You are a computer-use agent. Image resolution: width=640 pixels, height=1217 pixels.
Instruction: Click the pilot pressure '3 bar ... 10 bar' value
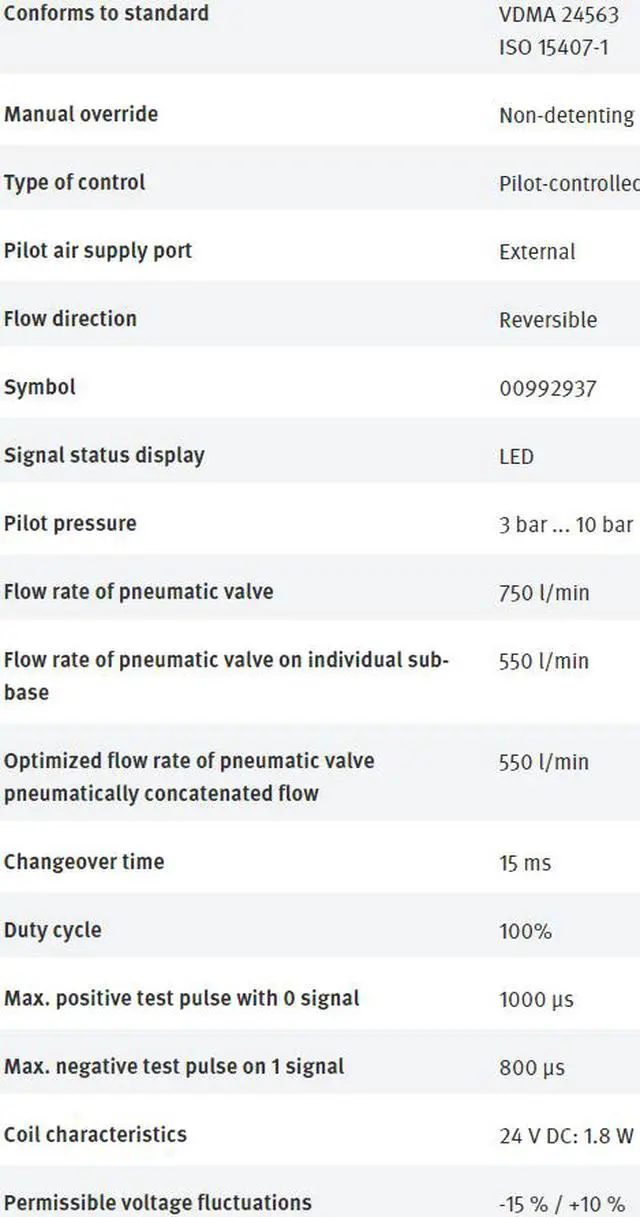[x=566, y=525]
